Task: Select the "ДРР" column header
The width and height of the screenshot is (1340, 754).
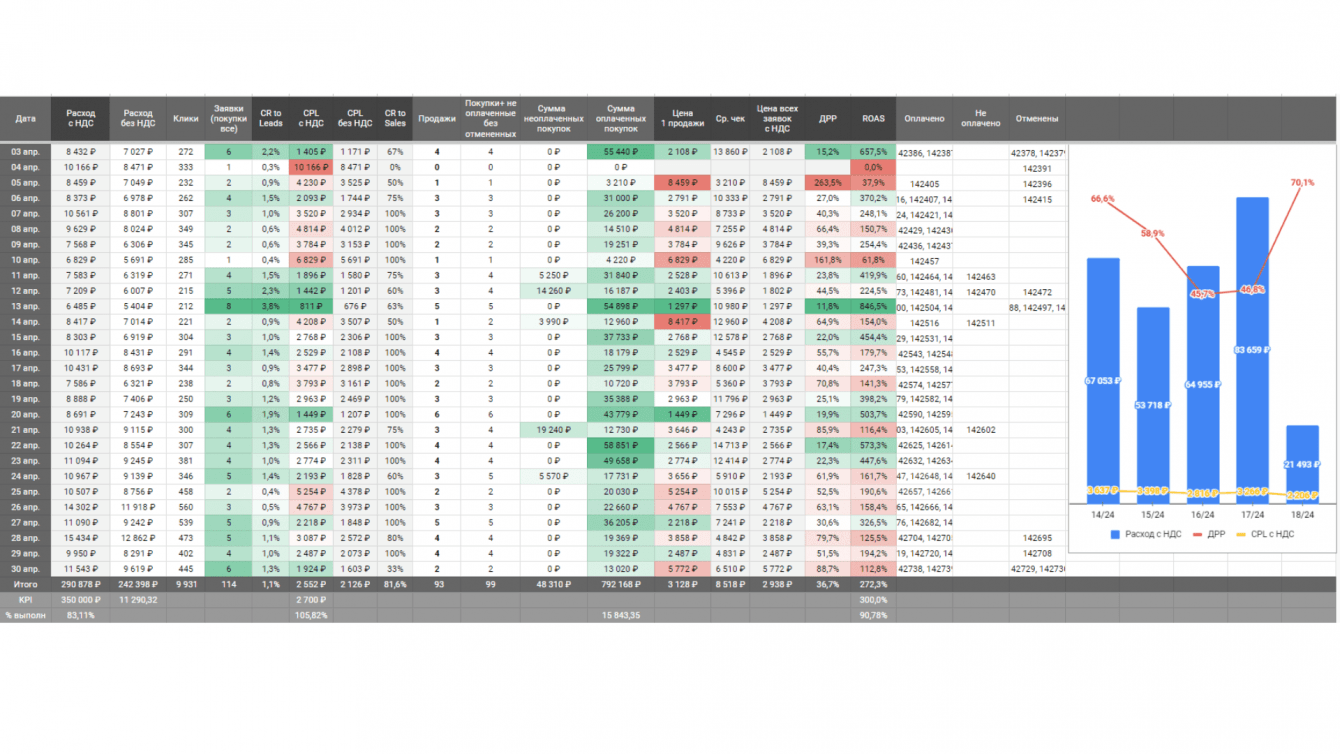Action: click(828, 119)
